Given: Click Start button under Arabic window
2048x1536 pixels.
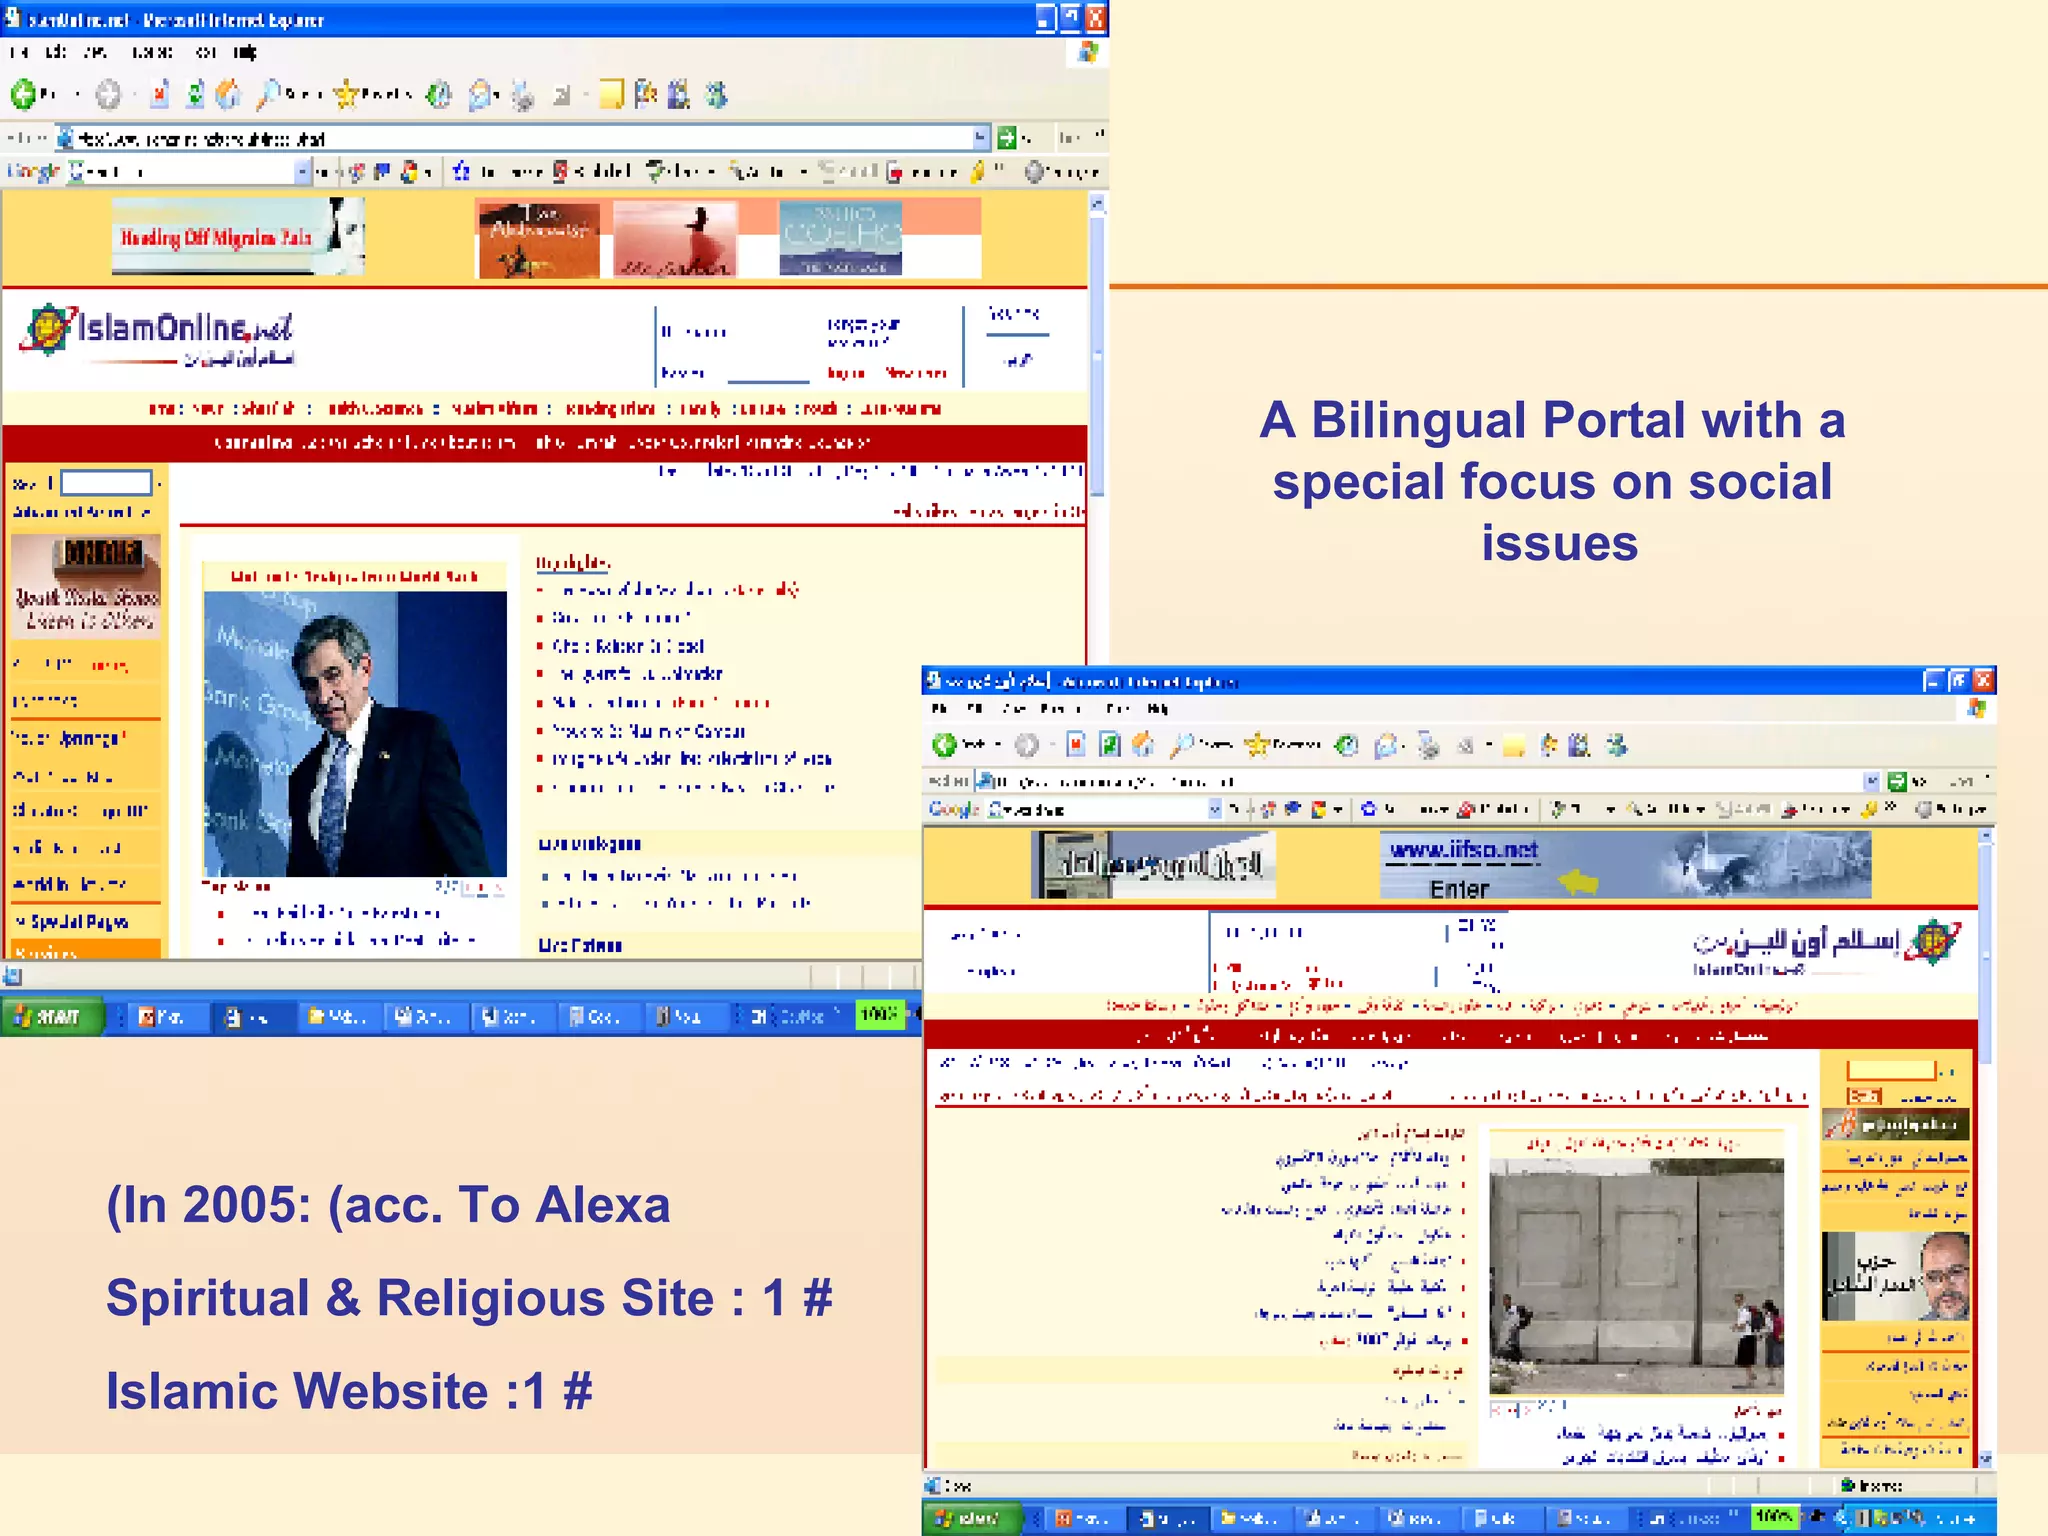Looking at the screenshot, I should (x=973, y=1518).
